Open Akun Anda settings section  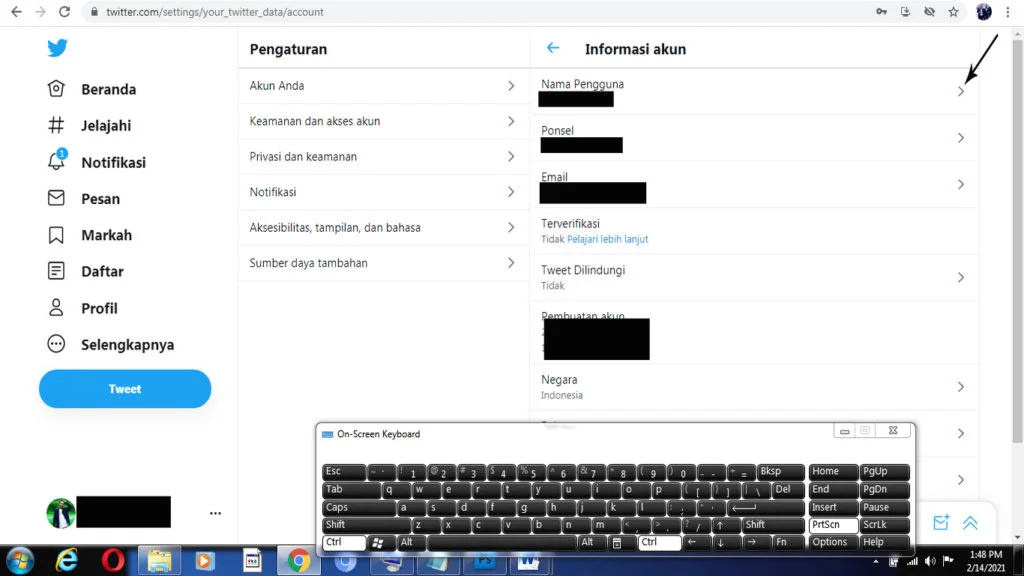coord(383,86)
